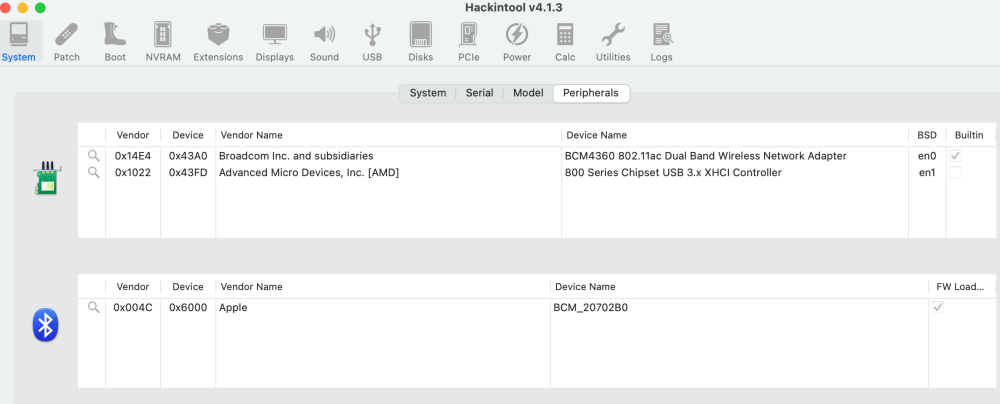Select vendor ID 0x1022 cell

(x=133, y=172)
